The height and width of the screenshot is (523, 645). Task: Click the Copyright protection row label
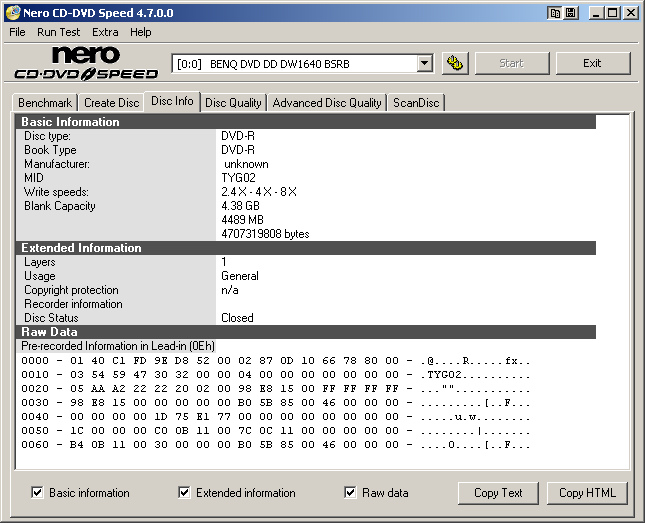71,290
